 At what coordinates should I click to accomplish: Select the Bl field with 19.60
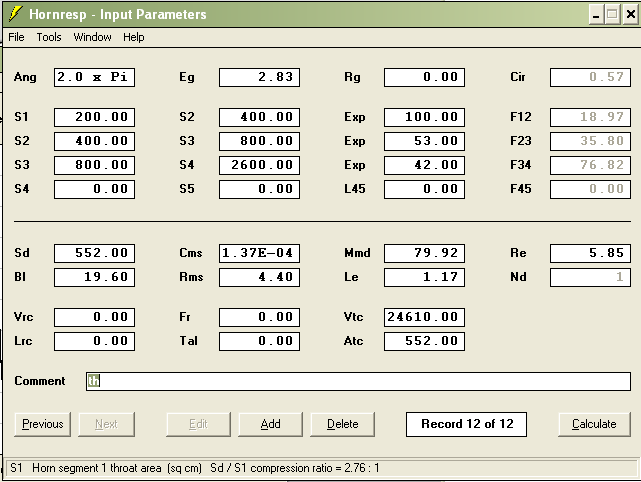point(94,277)
